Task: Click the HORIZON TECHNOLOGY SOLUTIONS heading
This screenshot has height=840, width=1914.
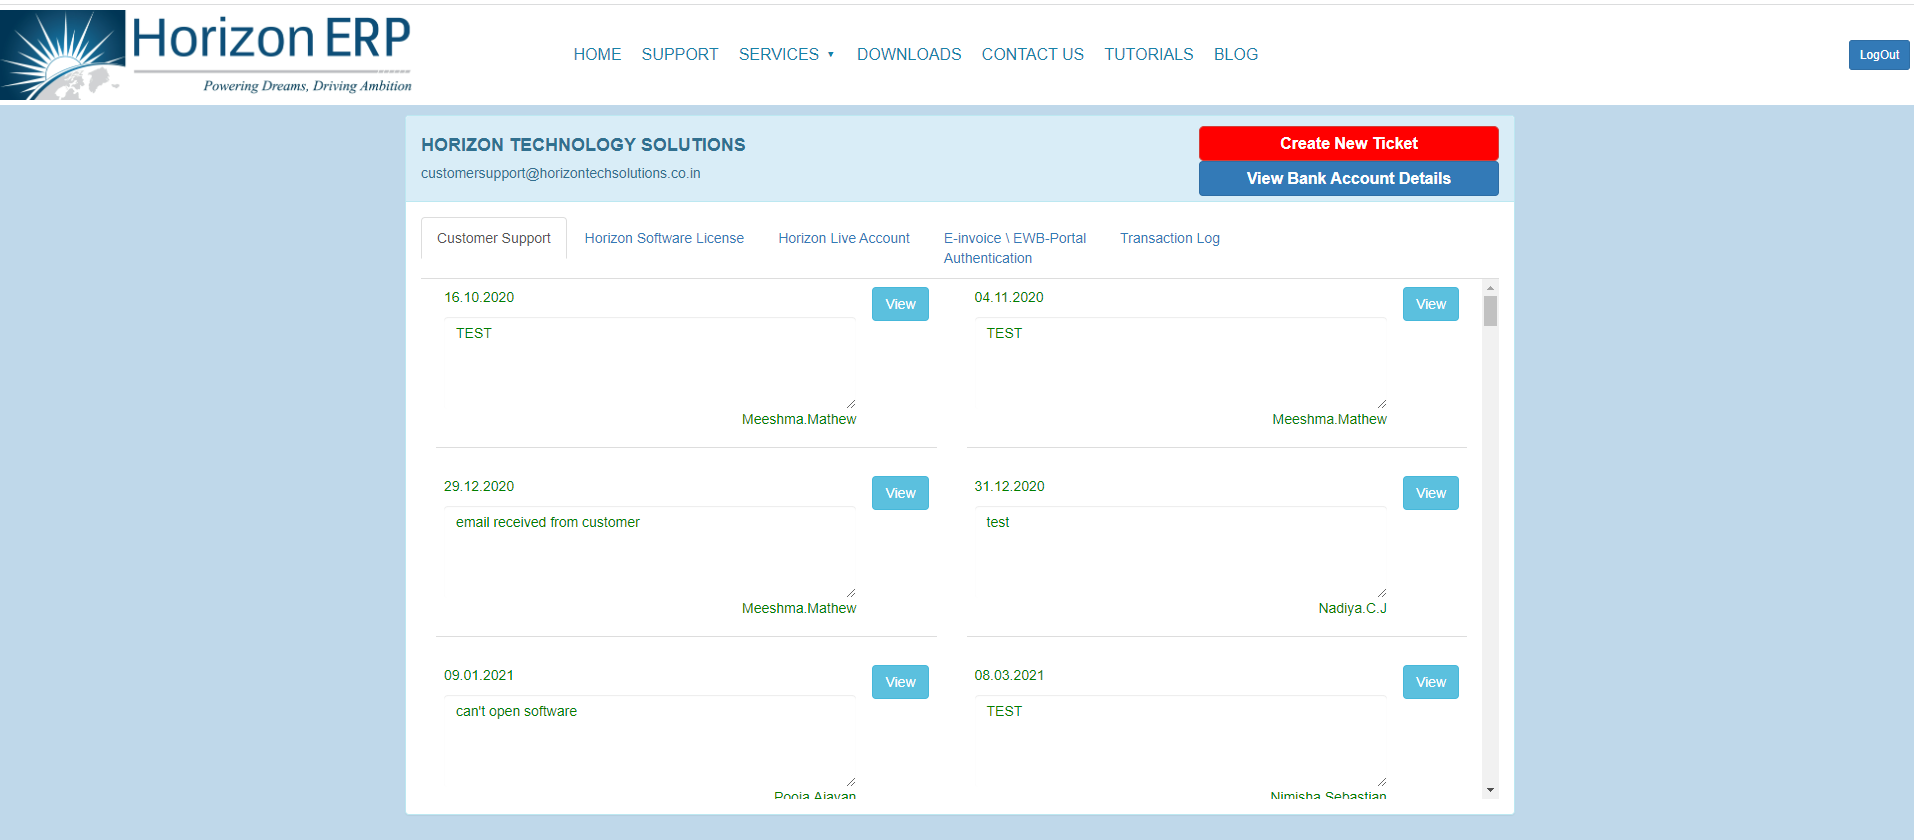Action: tap(583, 145)
